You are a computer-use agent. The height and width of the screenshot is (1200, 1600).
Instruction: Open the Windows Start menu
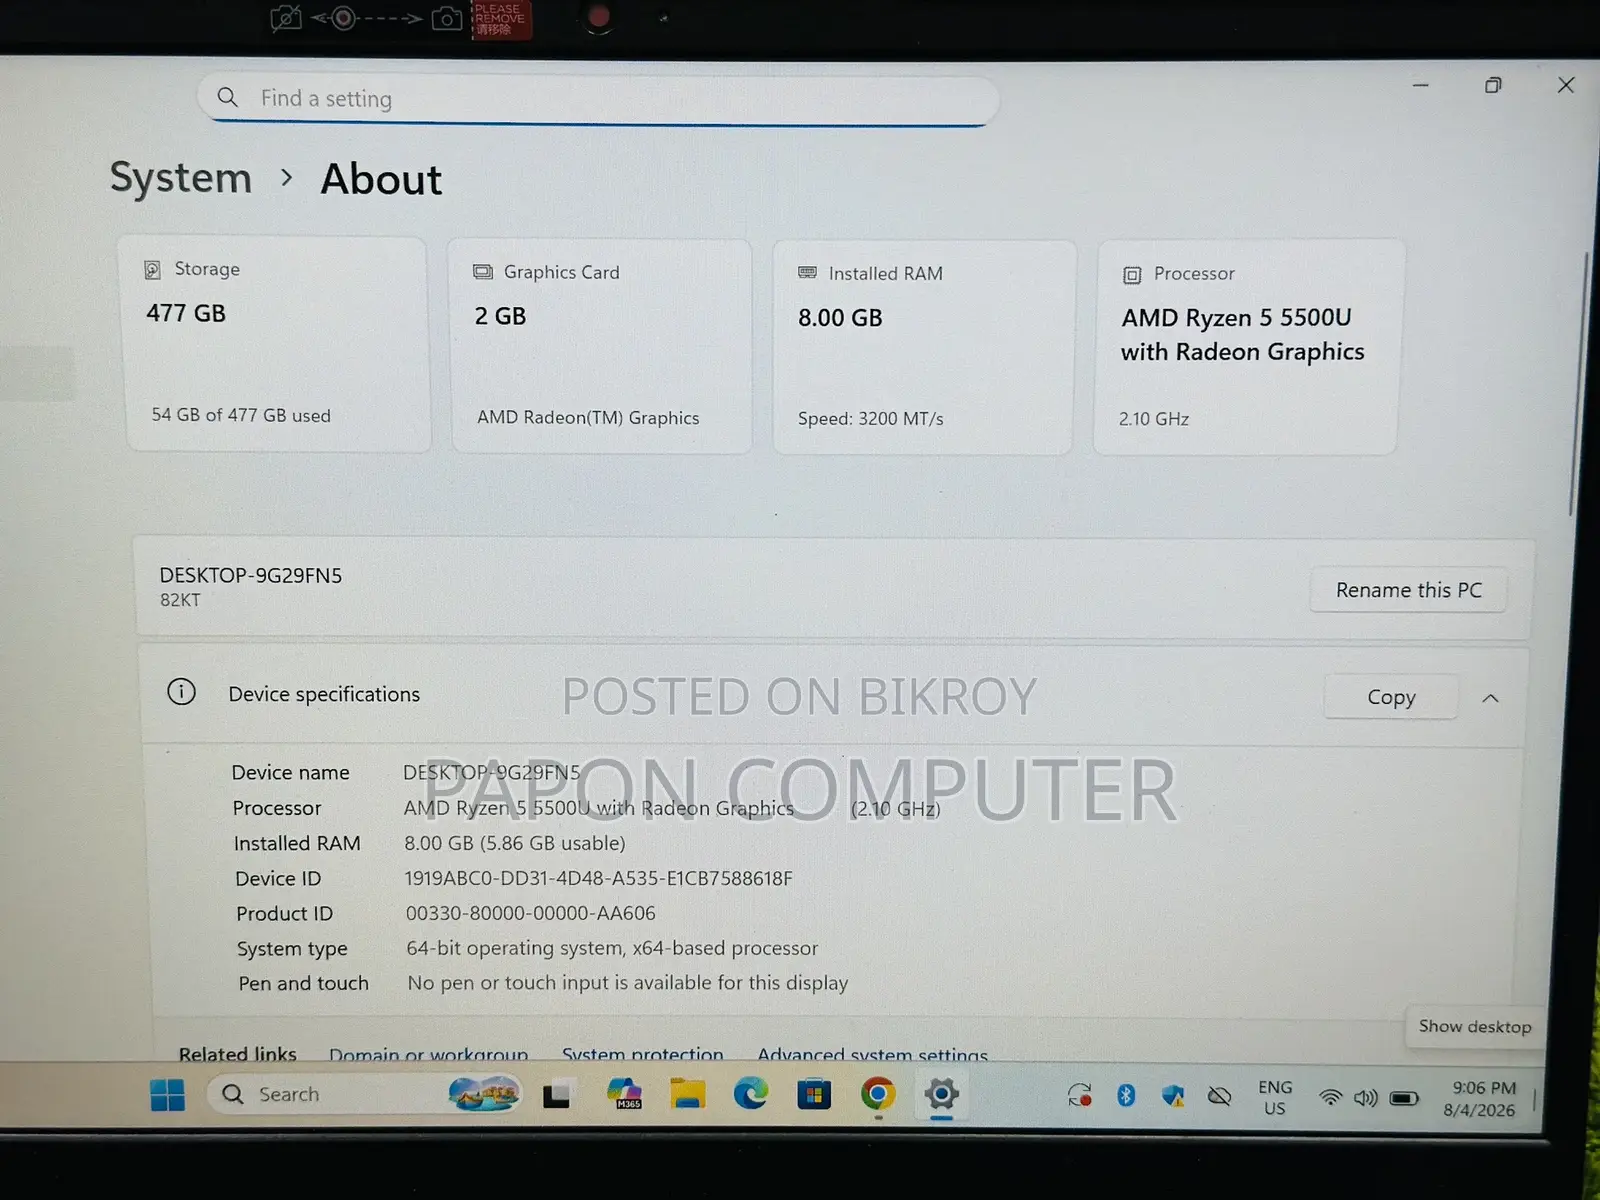167,1095
